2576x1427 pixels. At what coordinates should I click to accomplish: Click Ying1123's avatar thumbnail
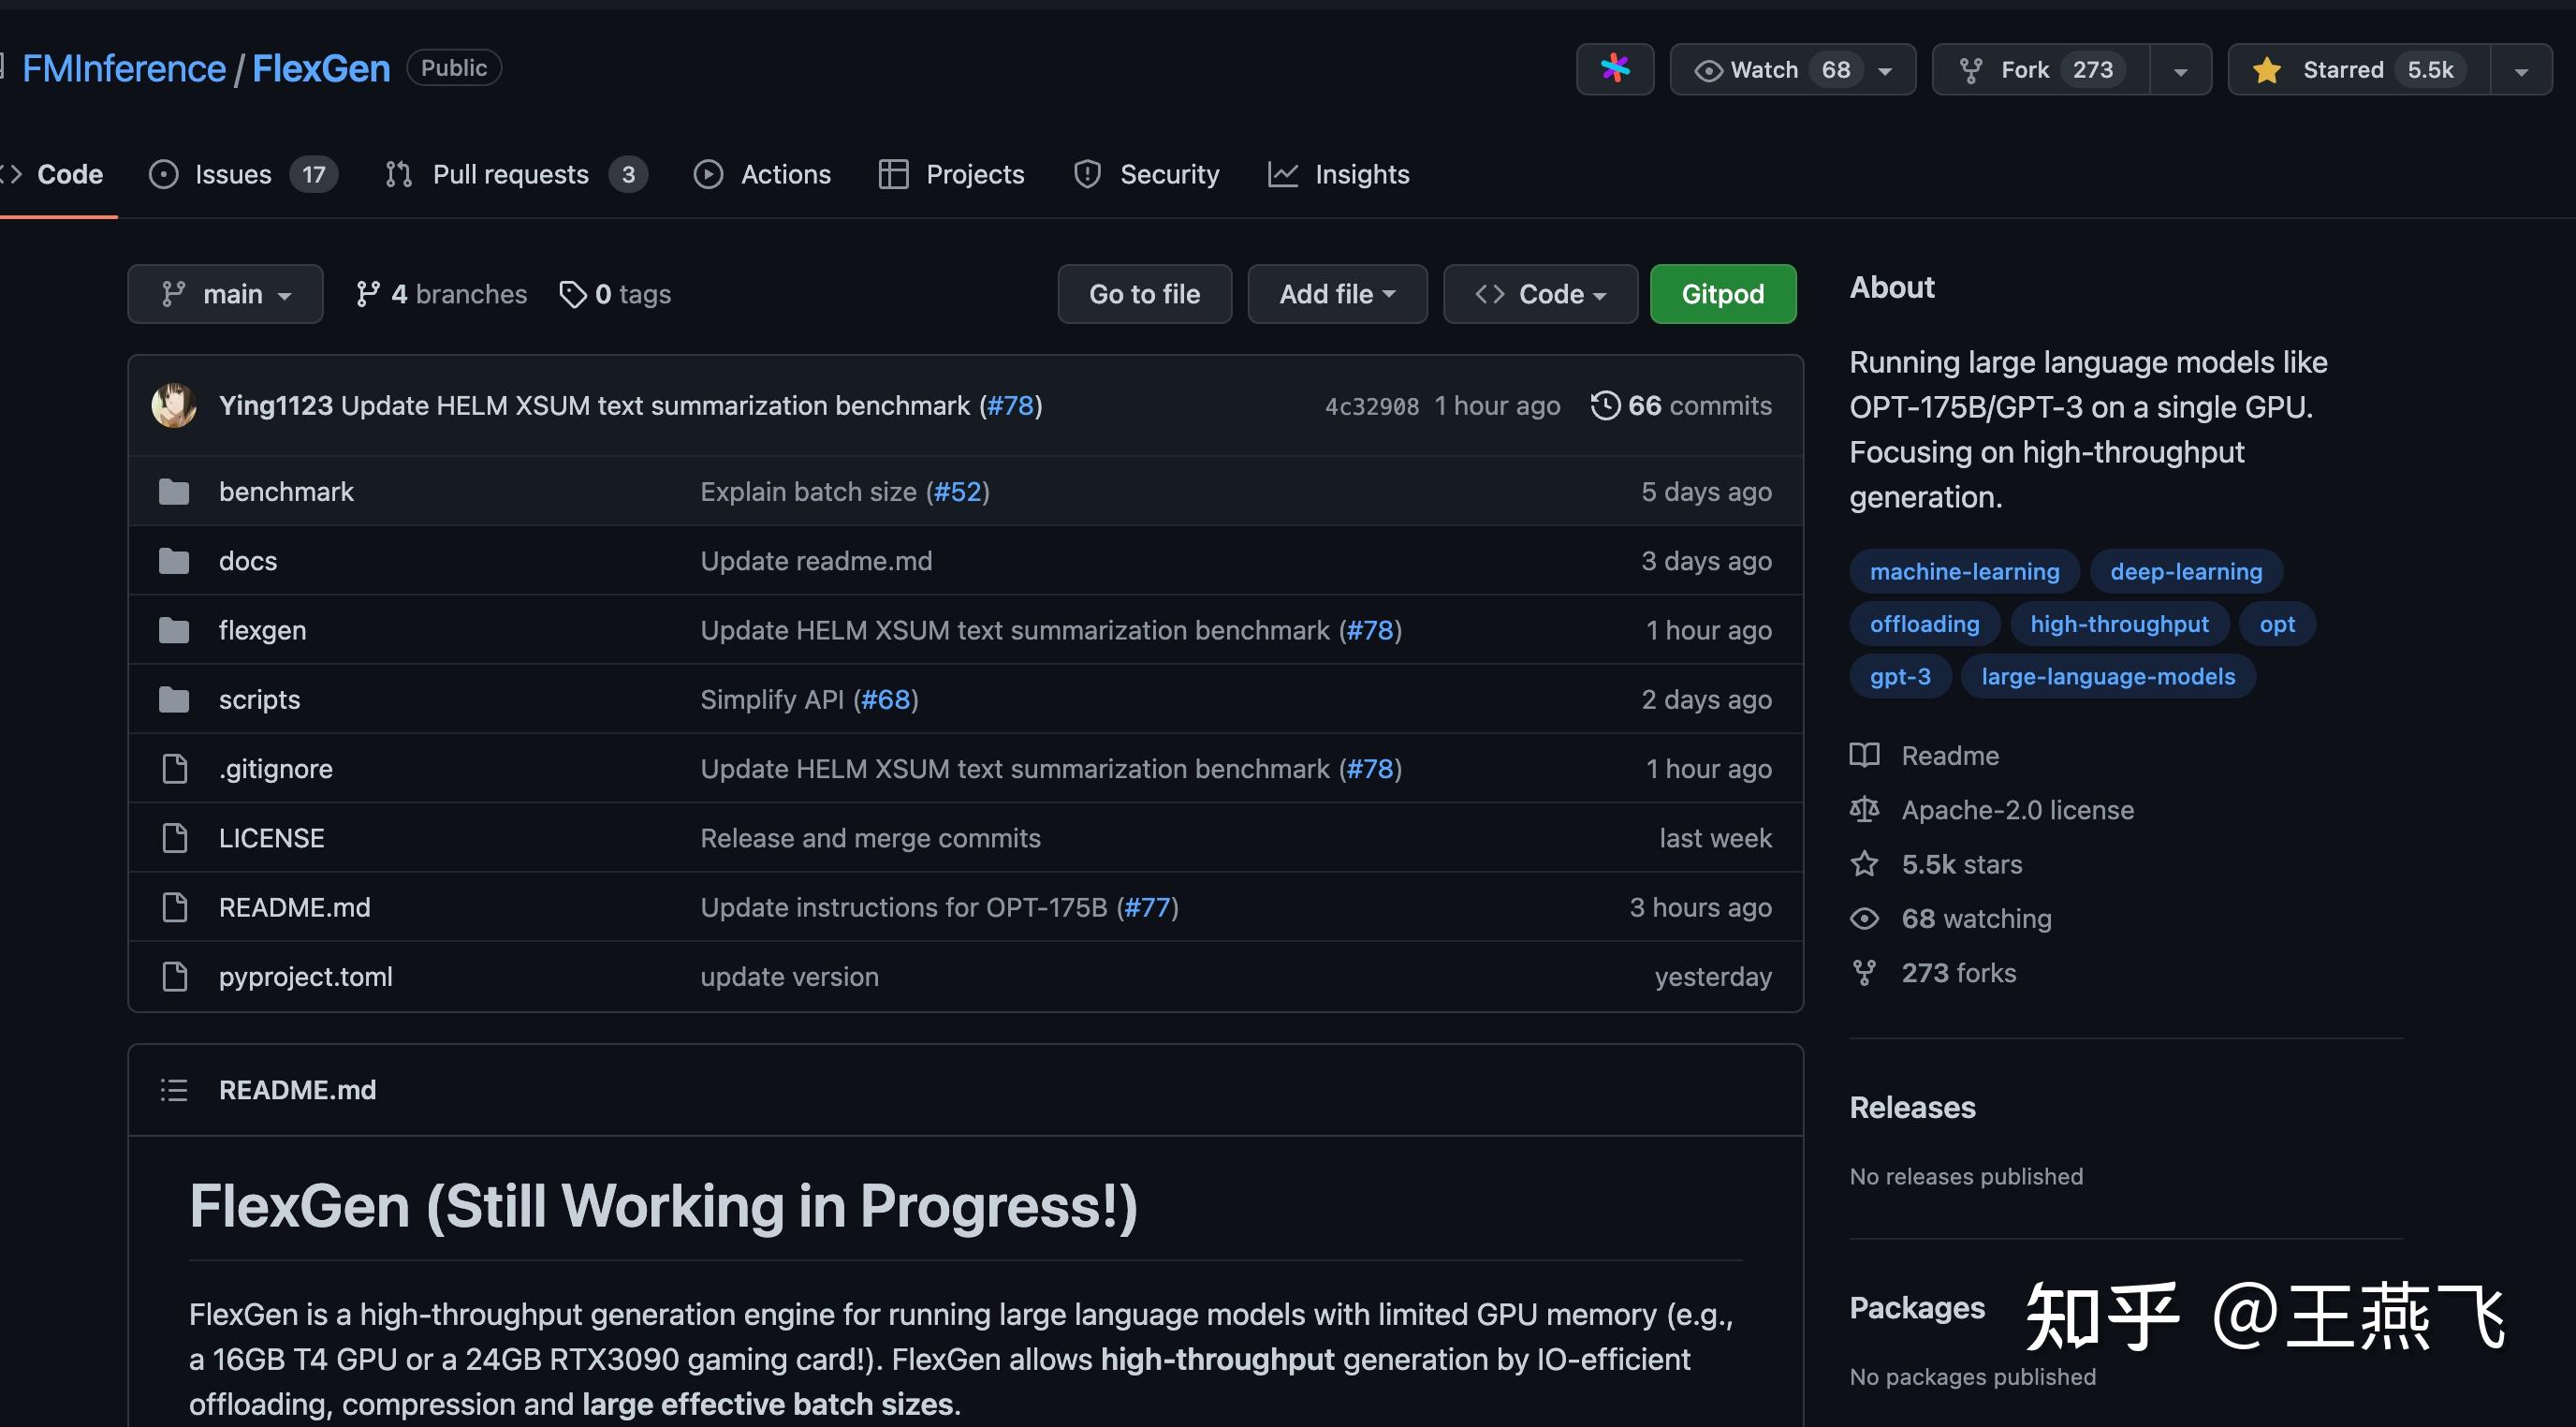click(175, 405)
